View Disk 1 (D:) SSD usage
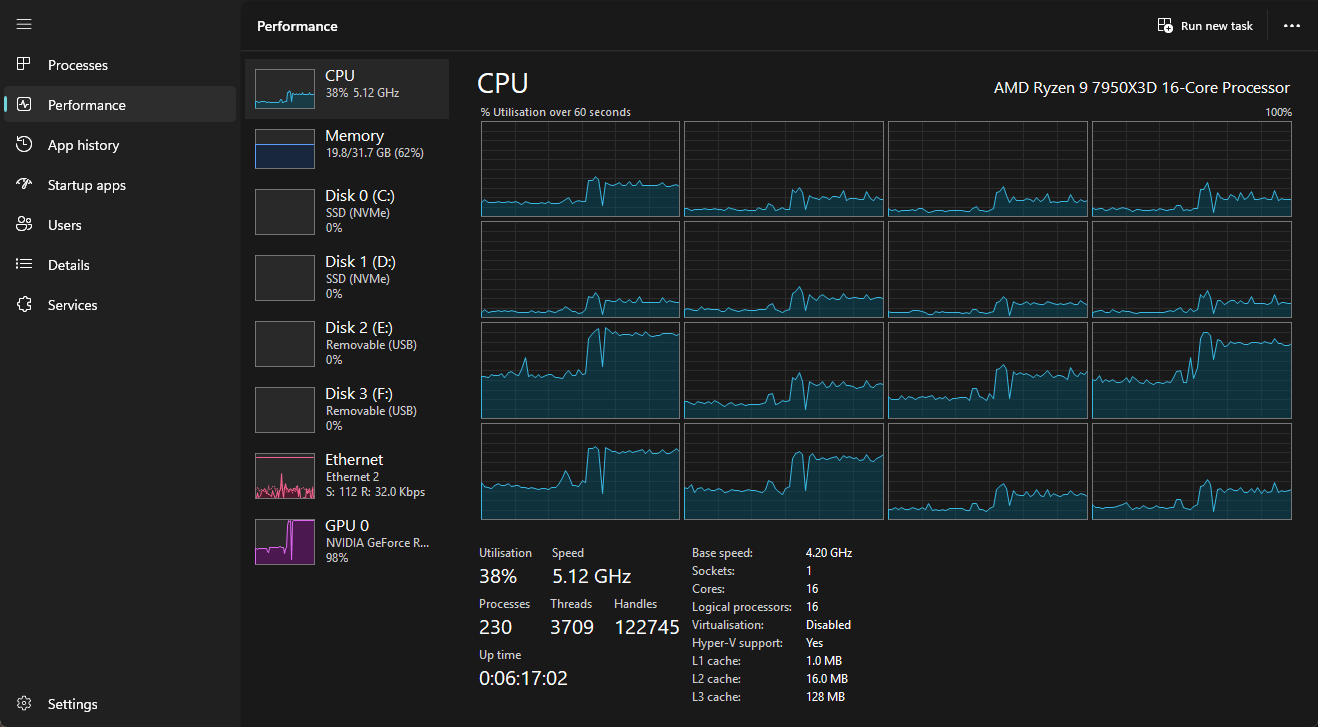 tap(346, 277)
